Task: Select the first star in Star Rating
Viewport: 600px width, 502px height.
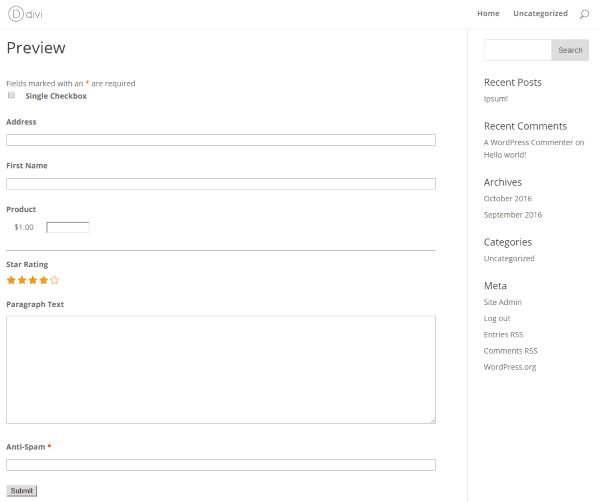Action: coord(11,281)
